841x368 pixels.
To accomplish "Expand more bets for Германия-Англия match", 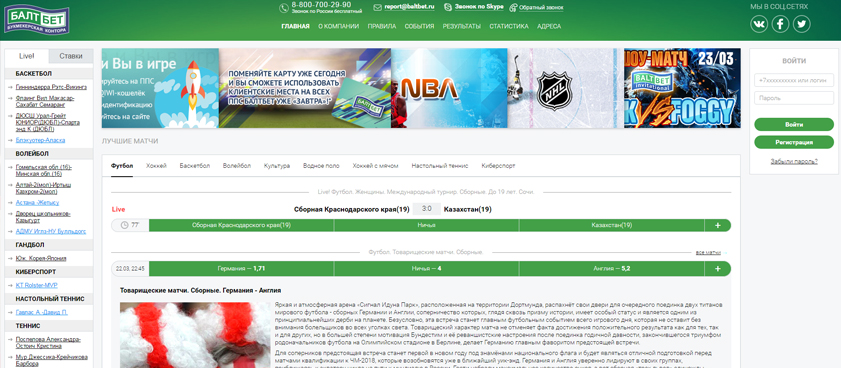I will point(718,268).
